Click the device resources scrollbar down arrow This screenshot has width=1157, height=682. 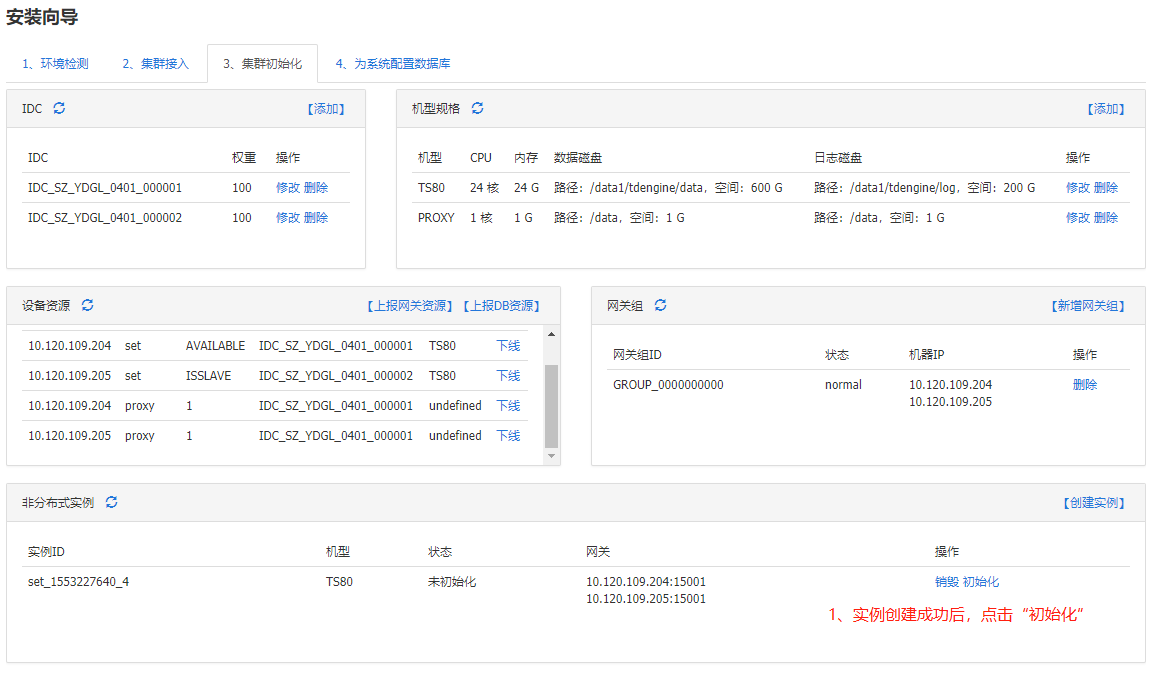pos(551,456)
